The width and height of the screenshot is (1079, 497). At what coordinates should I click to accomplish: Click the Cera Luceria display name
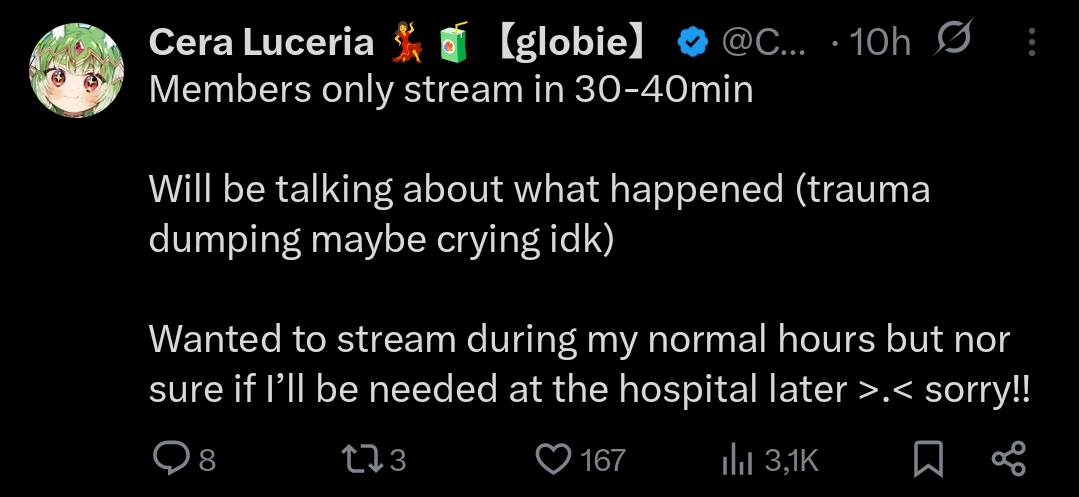point(261,42)
